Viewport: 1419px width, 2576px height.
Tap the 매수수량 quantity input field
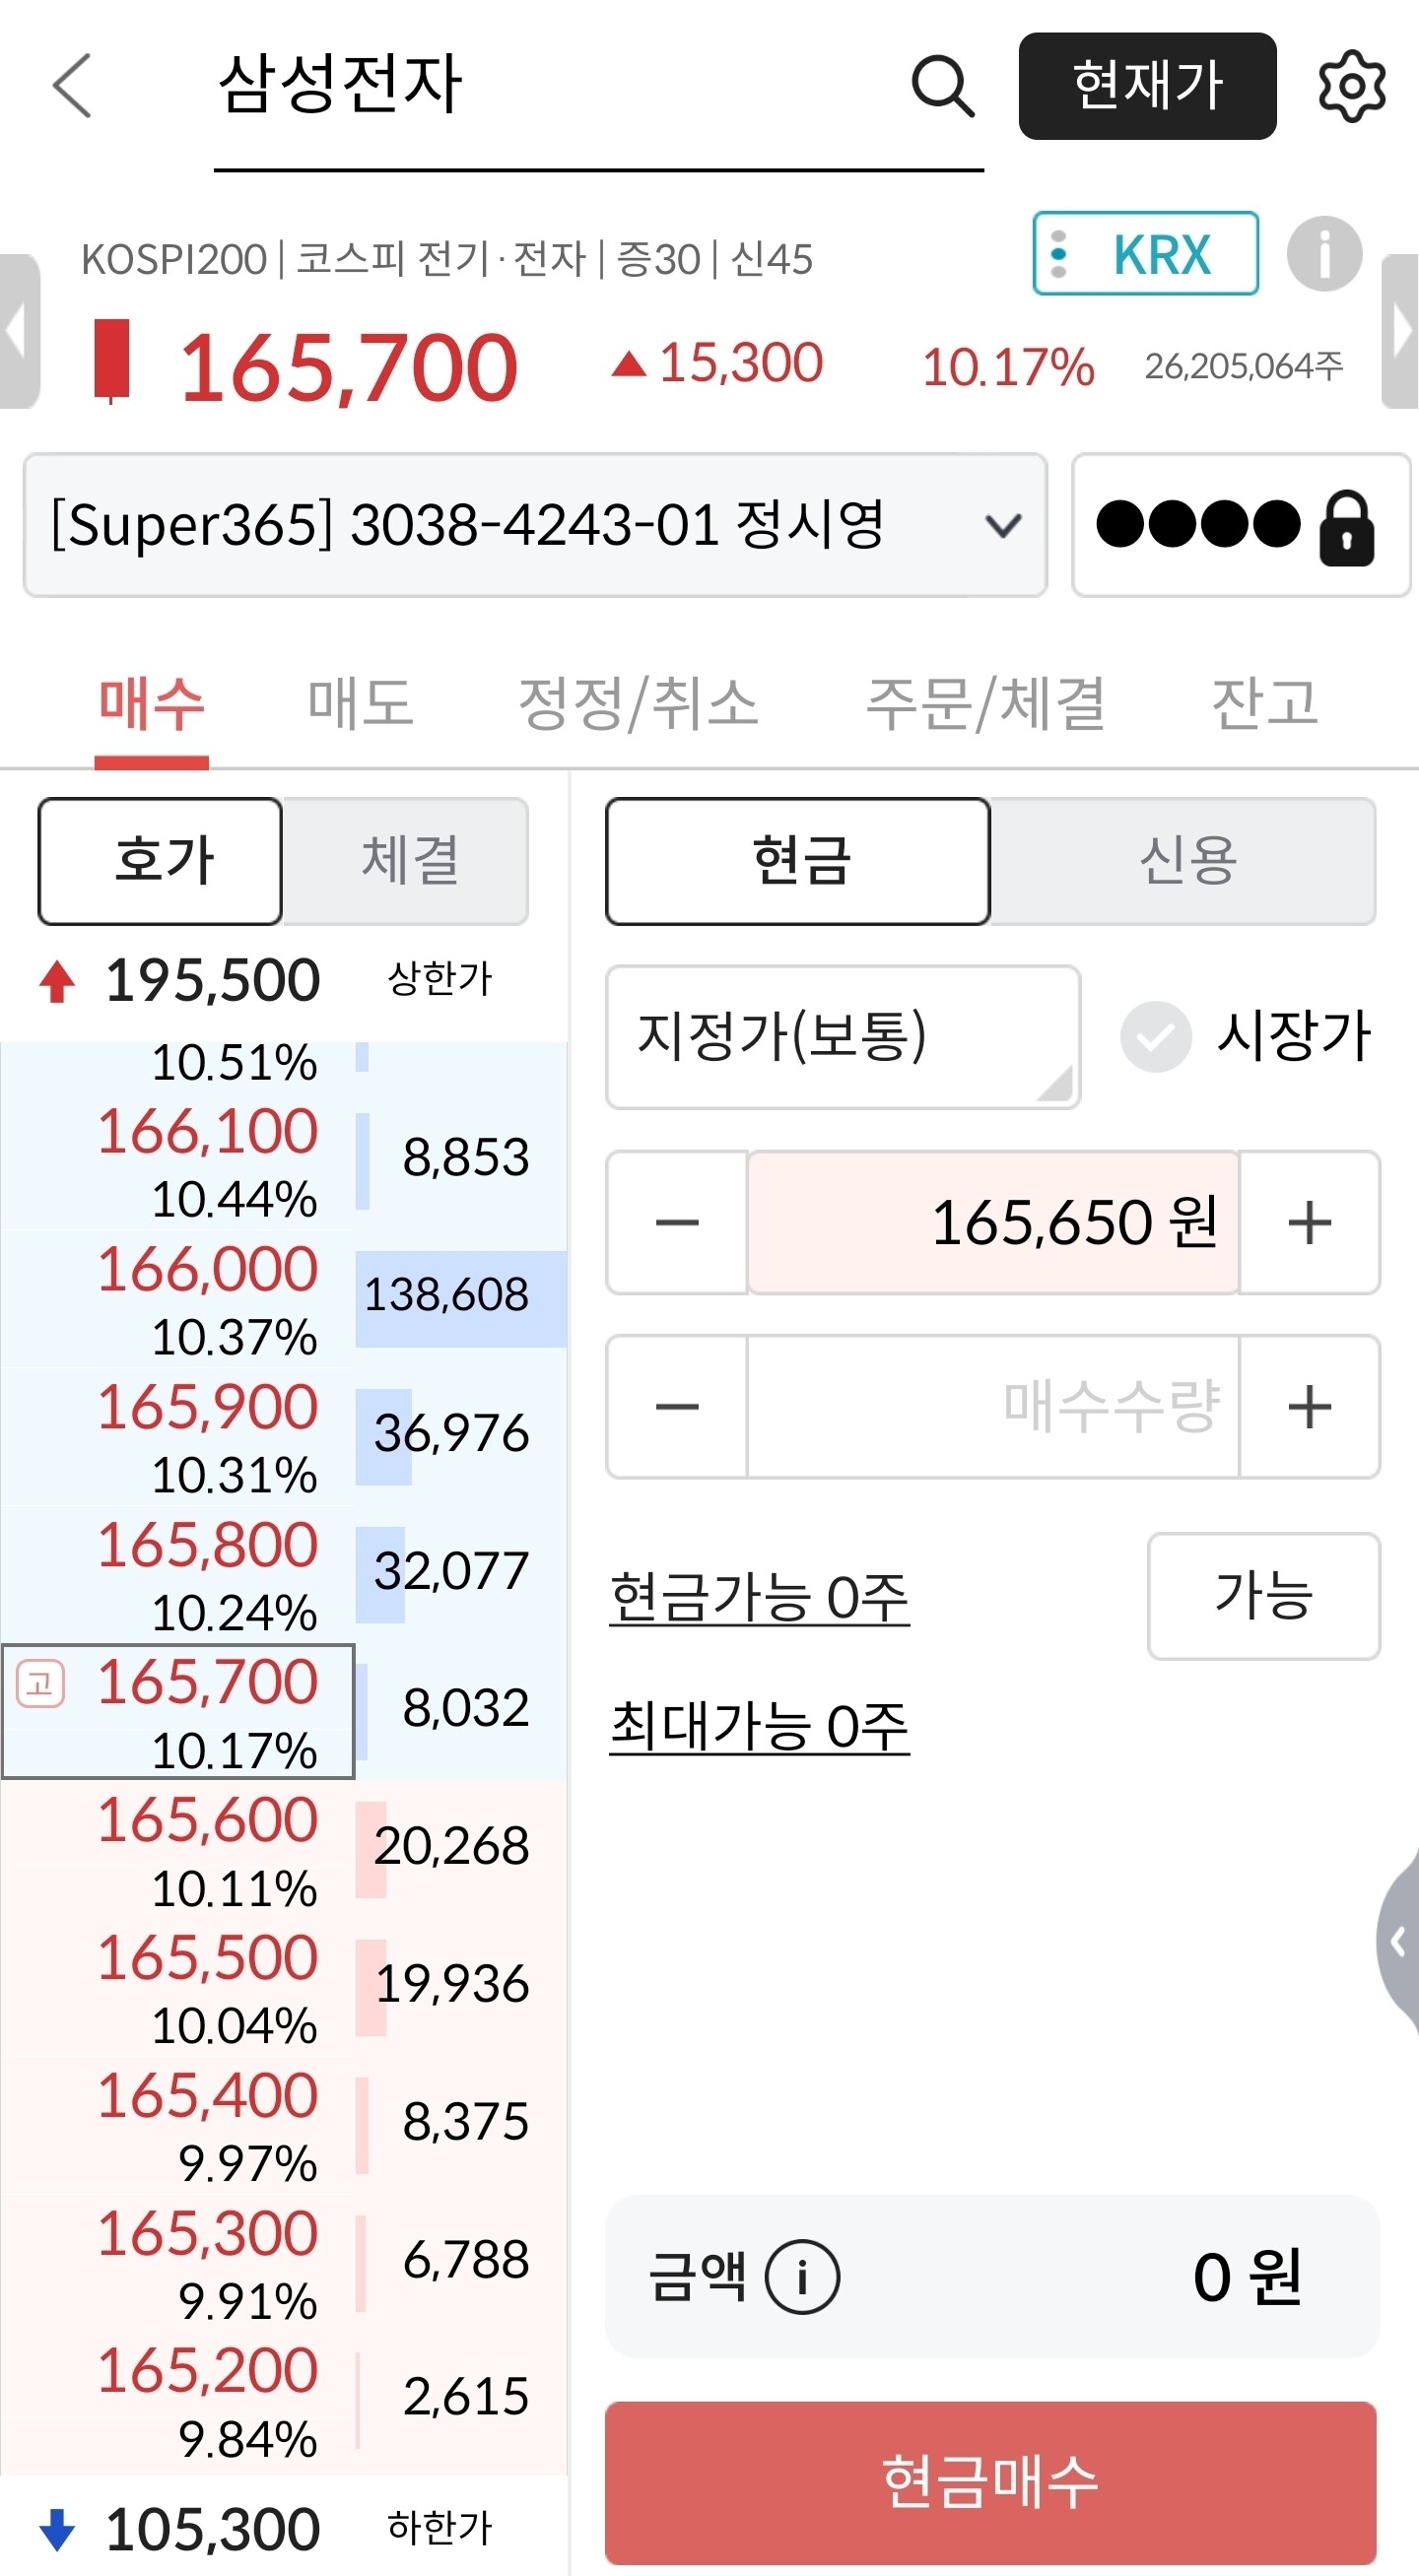(x=992, y=1406)
